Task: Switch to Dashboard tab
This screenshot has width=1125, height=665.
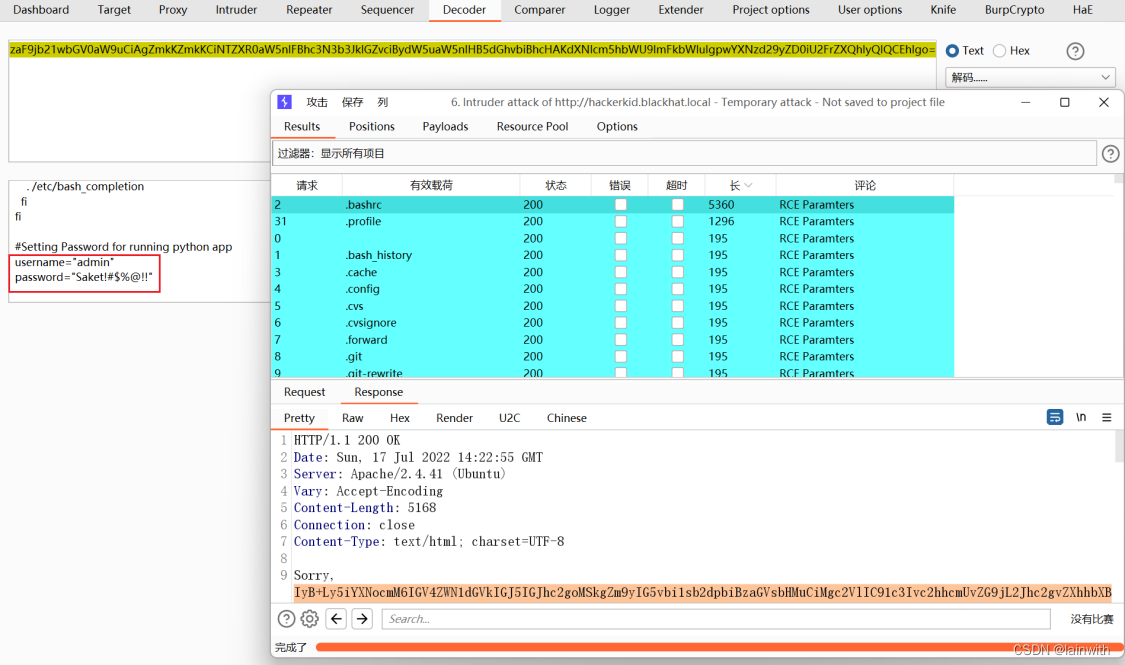Action: (41, 10)
